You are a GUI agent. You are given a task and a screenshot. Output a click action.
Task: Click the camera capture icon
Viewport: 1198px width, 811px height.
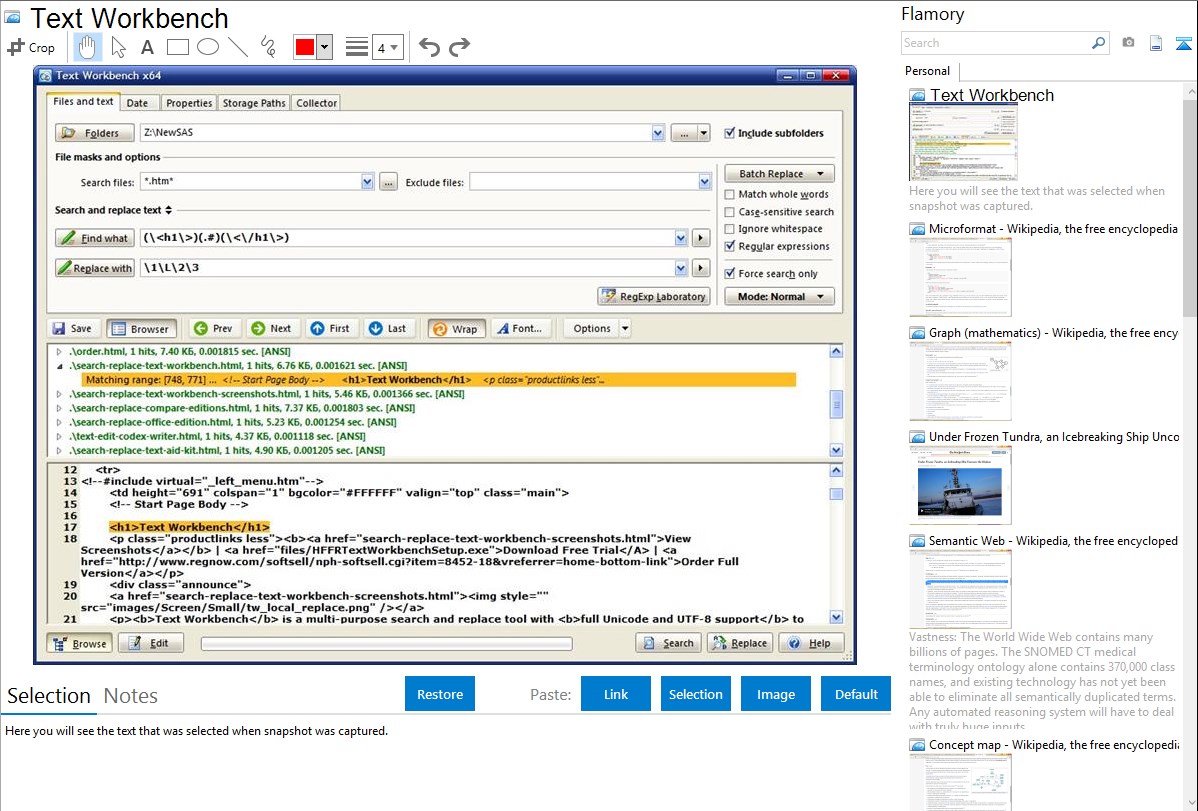click(x=1128, y=43)
